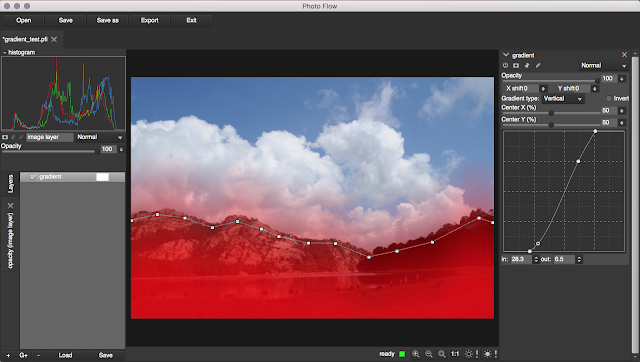The width and height of the screenshot is (640, 362).
Task: Switch to the vertical Layers tab
Action: click(x=11, y=184)
